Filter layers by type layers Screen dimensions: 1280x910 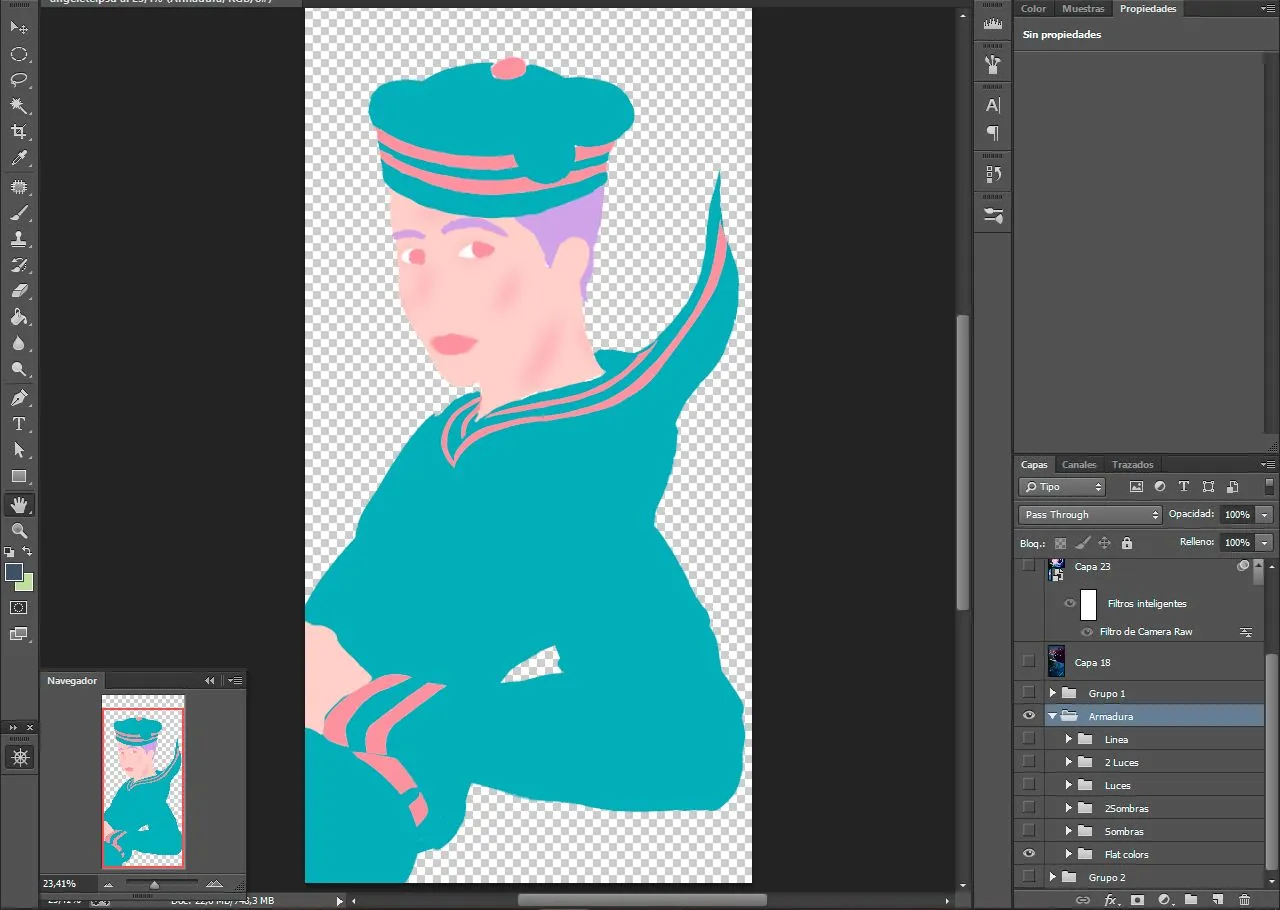(1184, 487)
